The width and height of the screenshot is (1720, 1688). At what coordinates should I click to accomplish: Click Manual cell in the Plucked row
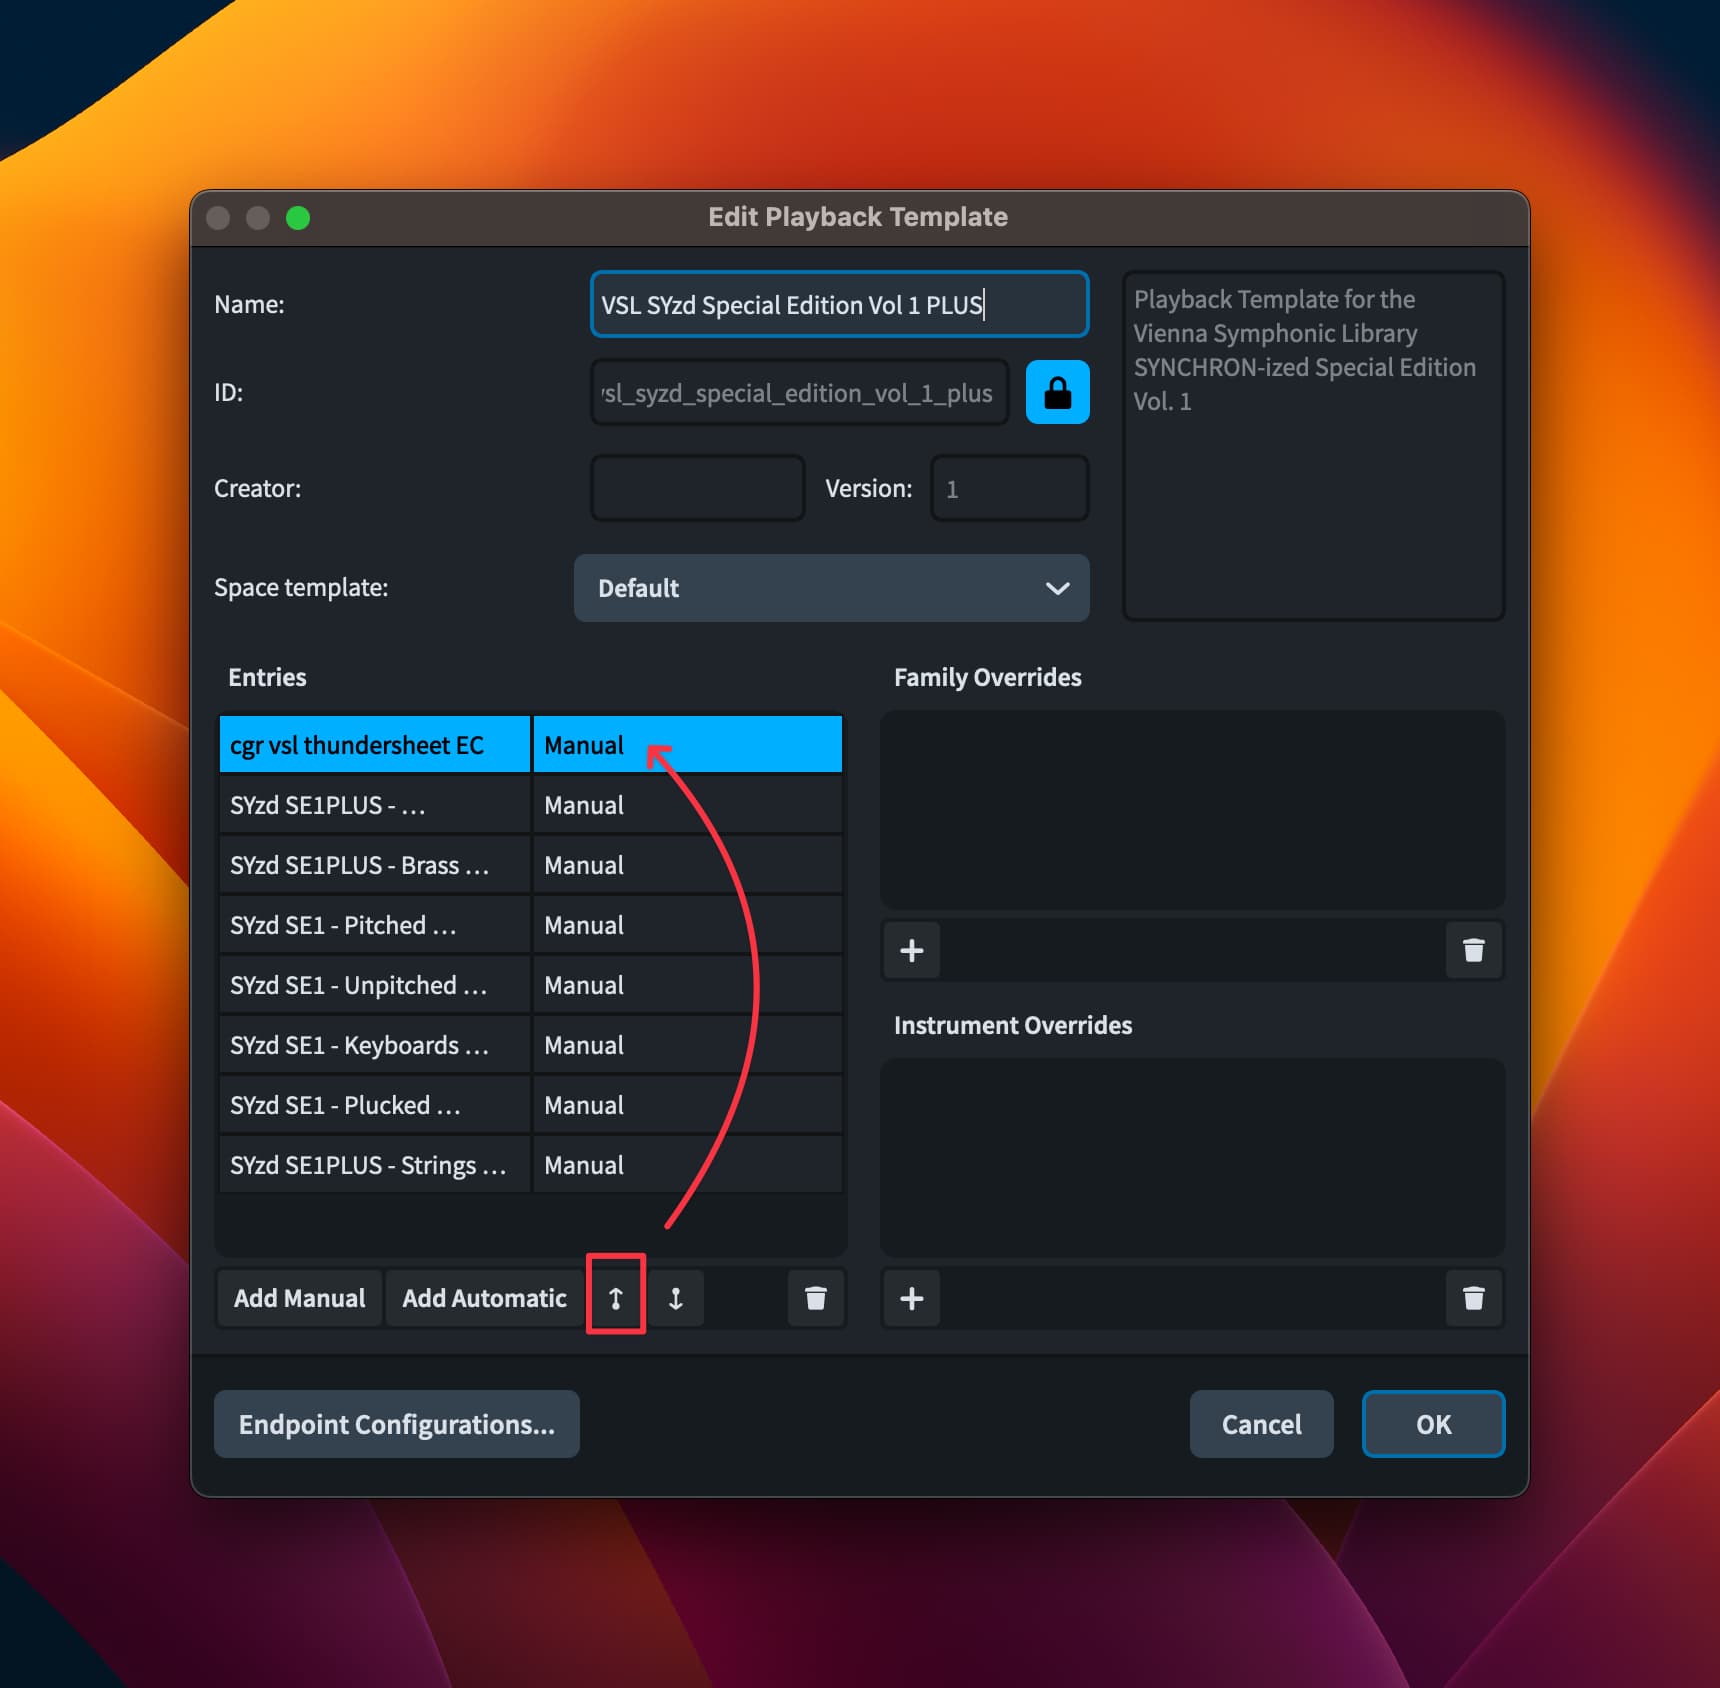pyautogui.click(x=688, y=1105)
